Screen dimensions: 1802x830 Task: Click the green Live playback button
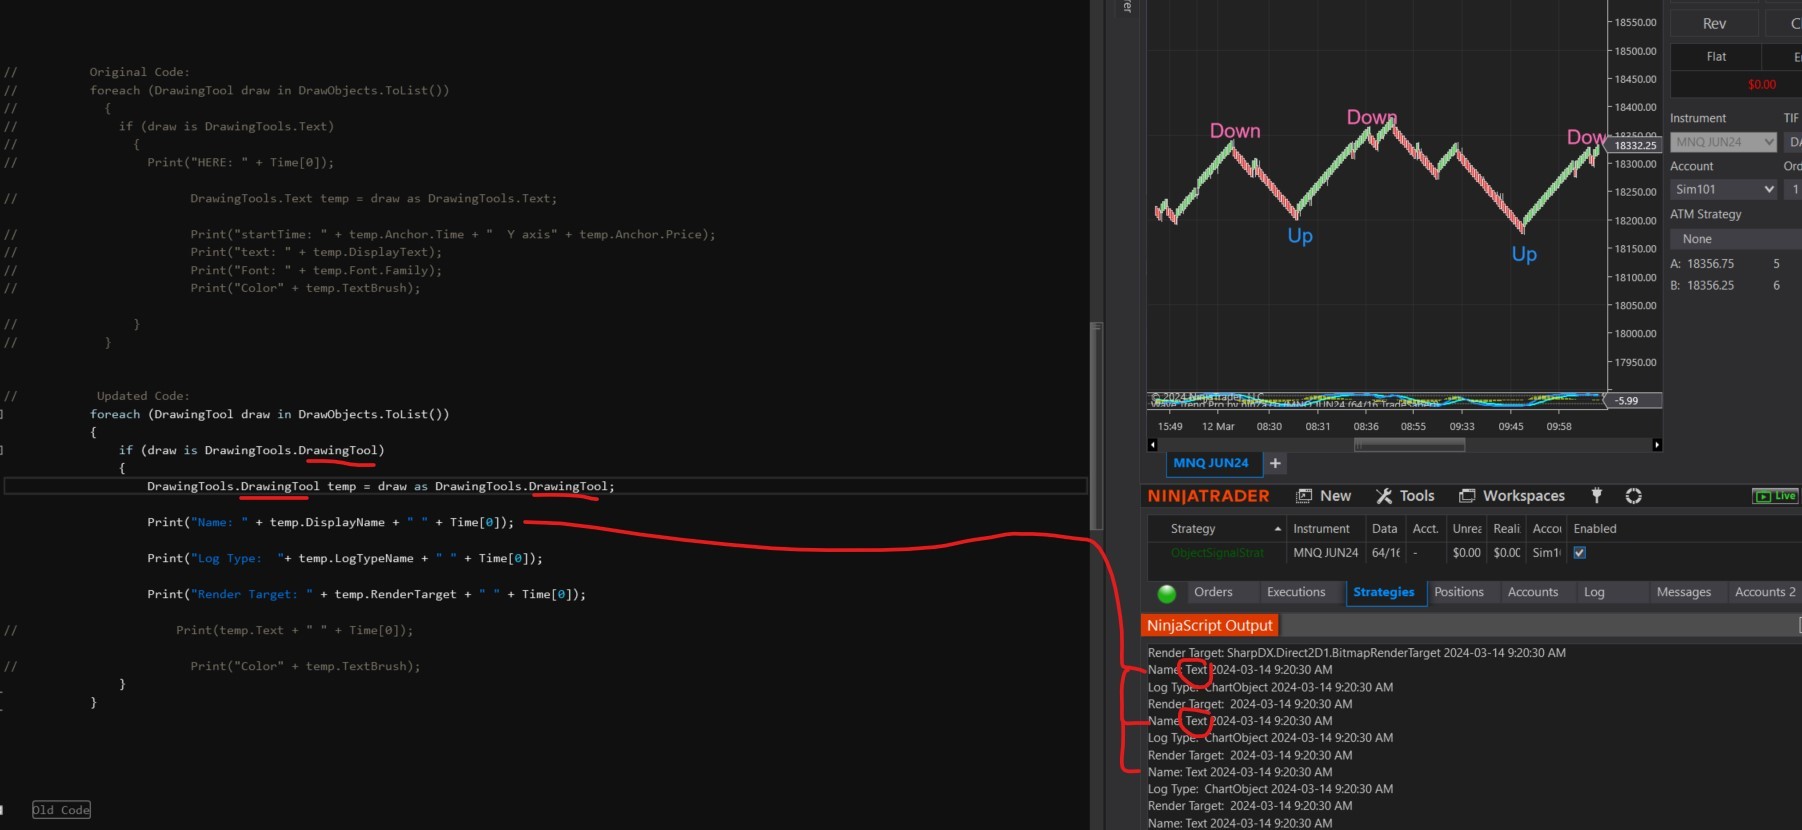(1775, 496)
